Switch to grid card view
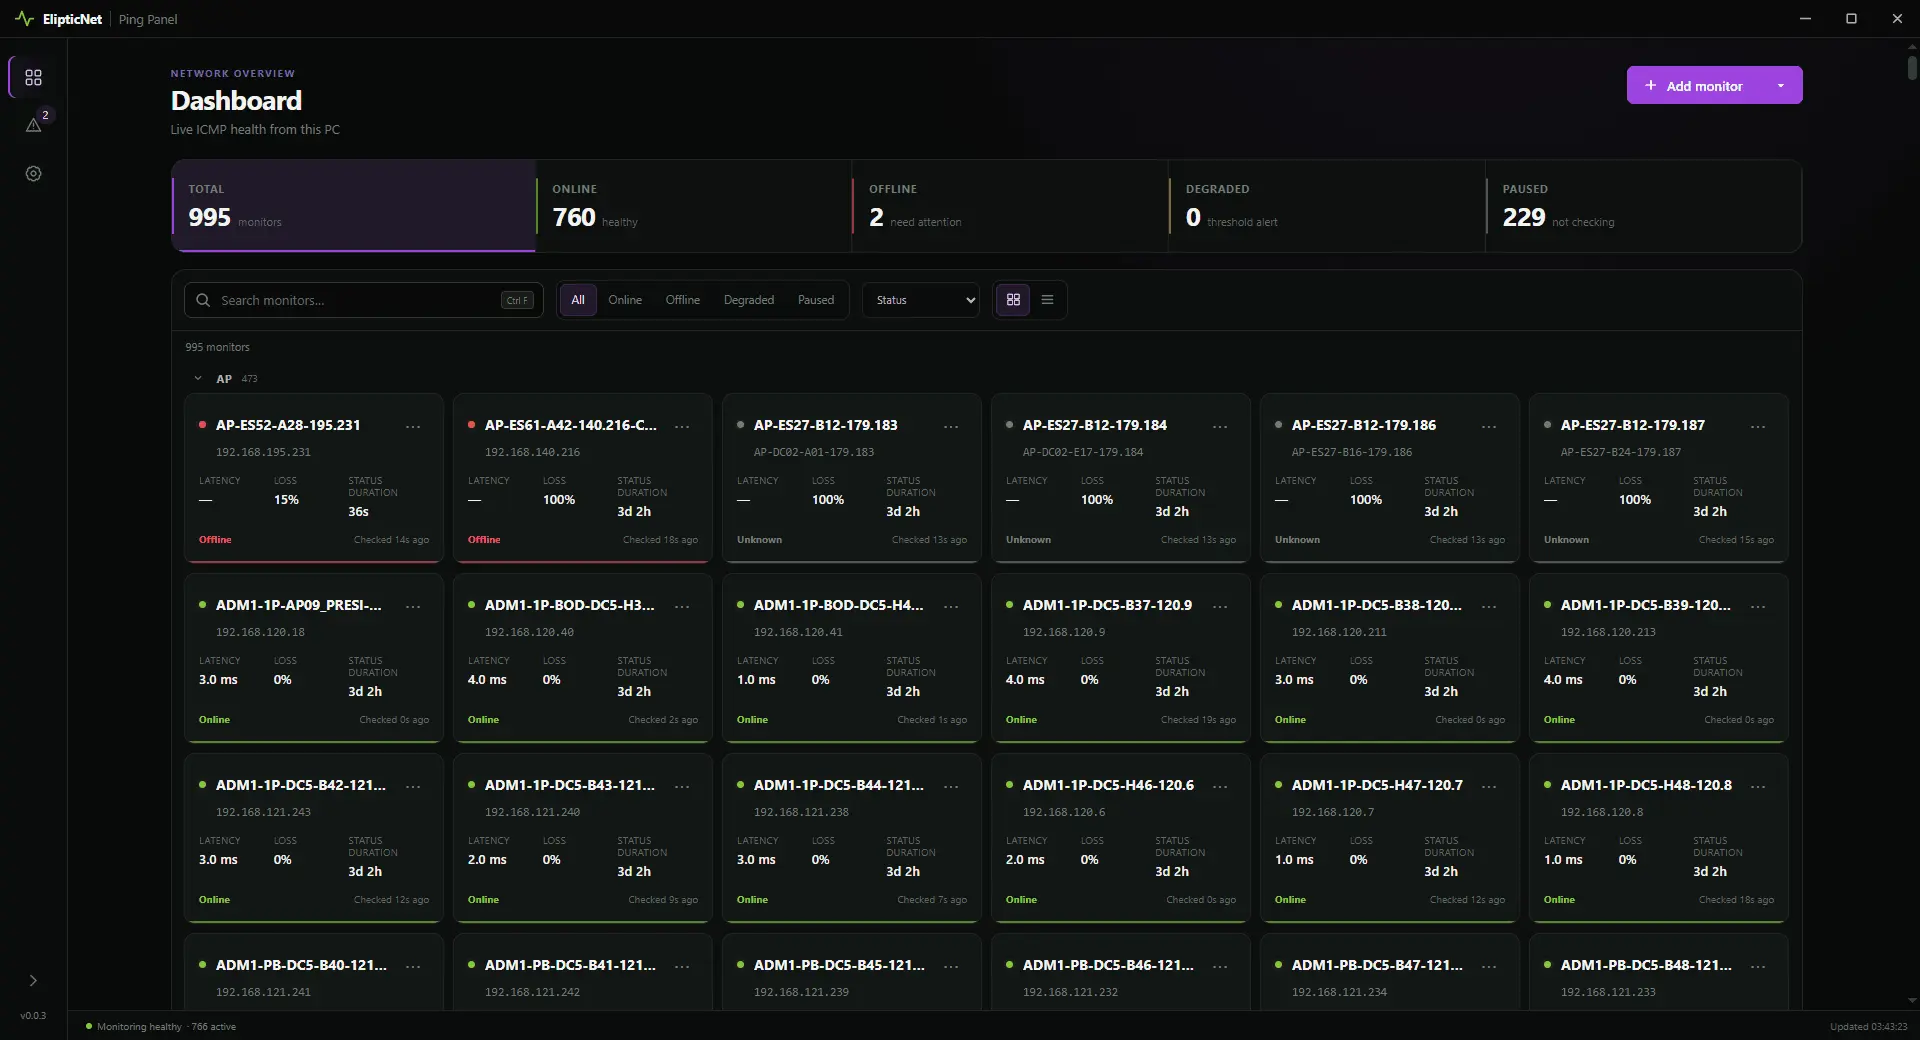The width and height of the screenshot is (1920, 1040). (1013, 300)
